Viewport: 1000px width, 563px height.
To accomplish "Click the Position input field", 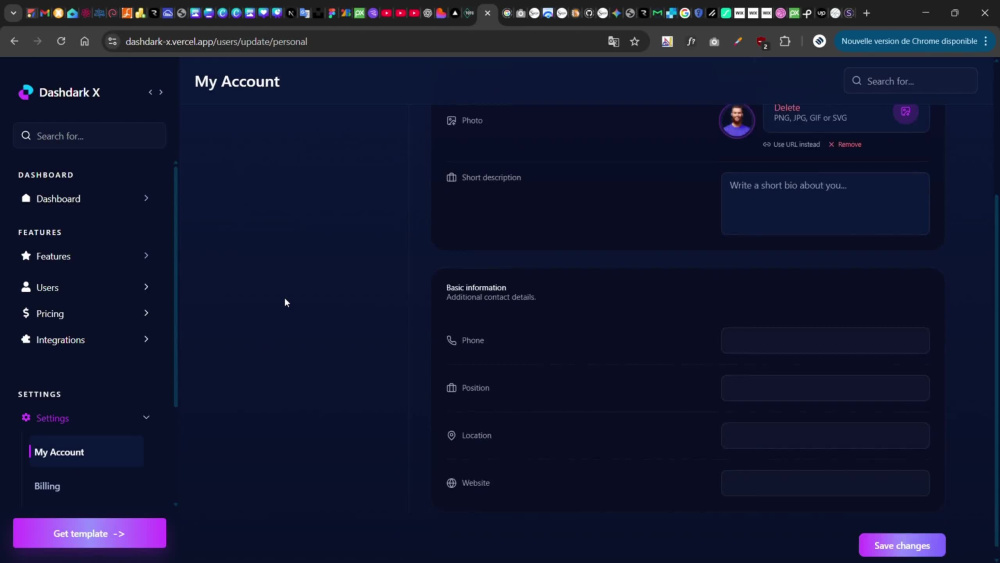I will tap(825, 388).
